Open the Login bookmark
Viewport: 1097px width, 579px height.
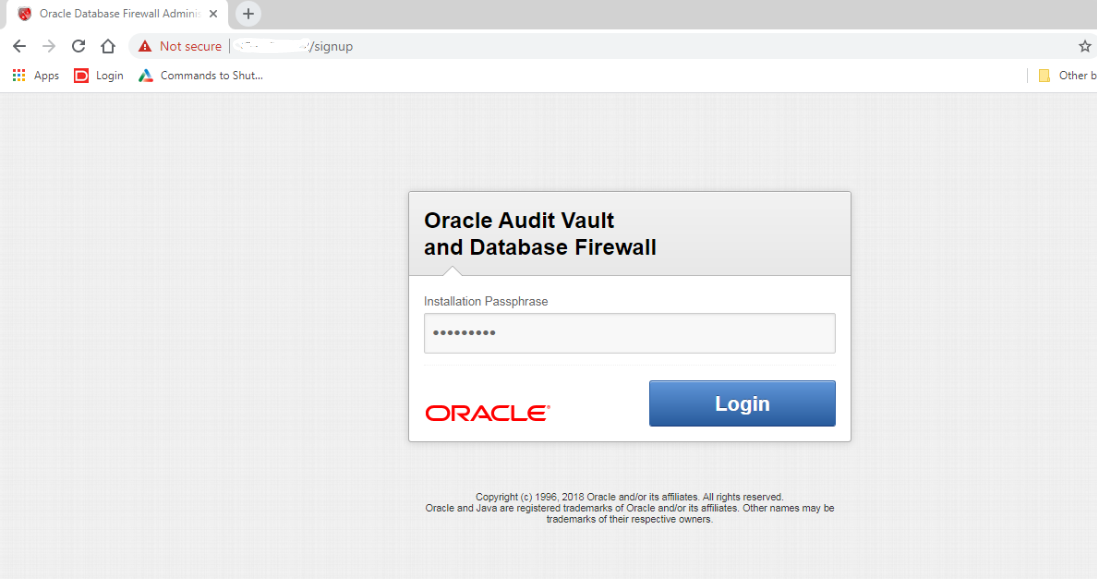tap(99, 75)
